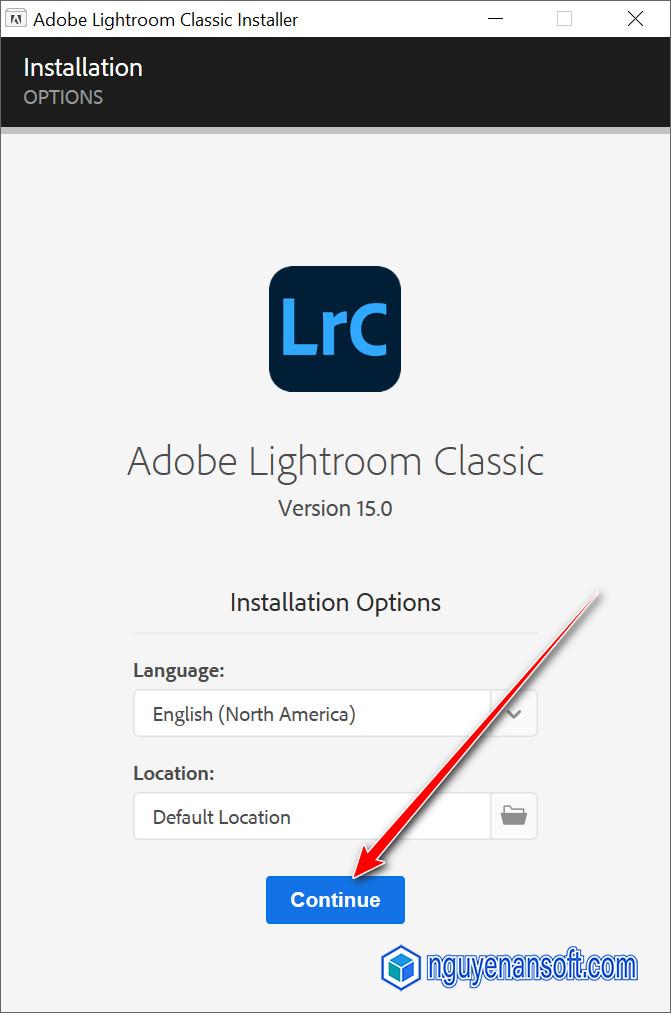
Task: Click the disabled maximize window box
Action: click(x=564, y=19)
